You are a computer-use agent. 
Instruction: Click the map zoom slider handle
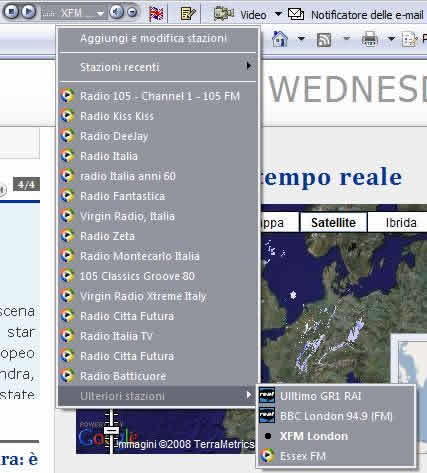(111, 430)
